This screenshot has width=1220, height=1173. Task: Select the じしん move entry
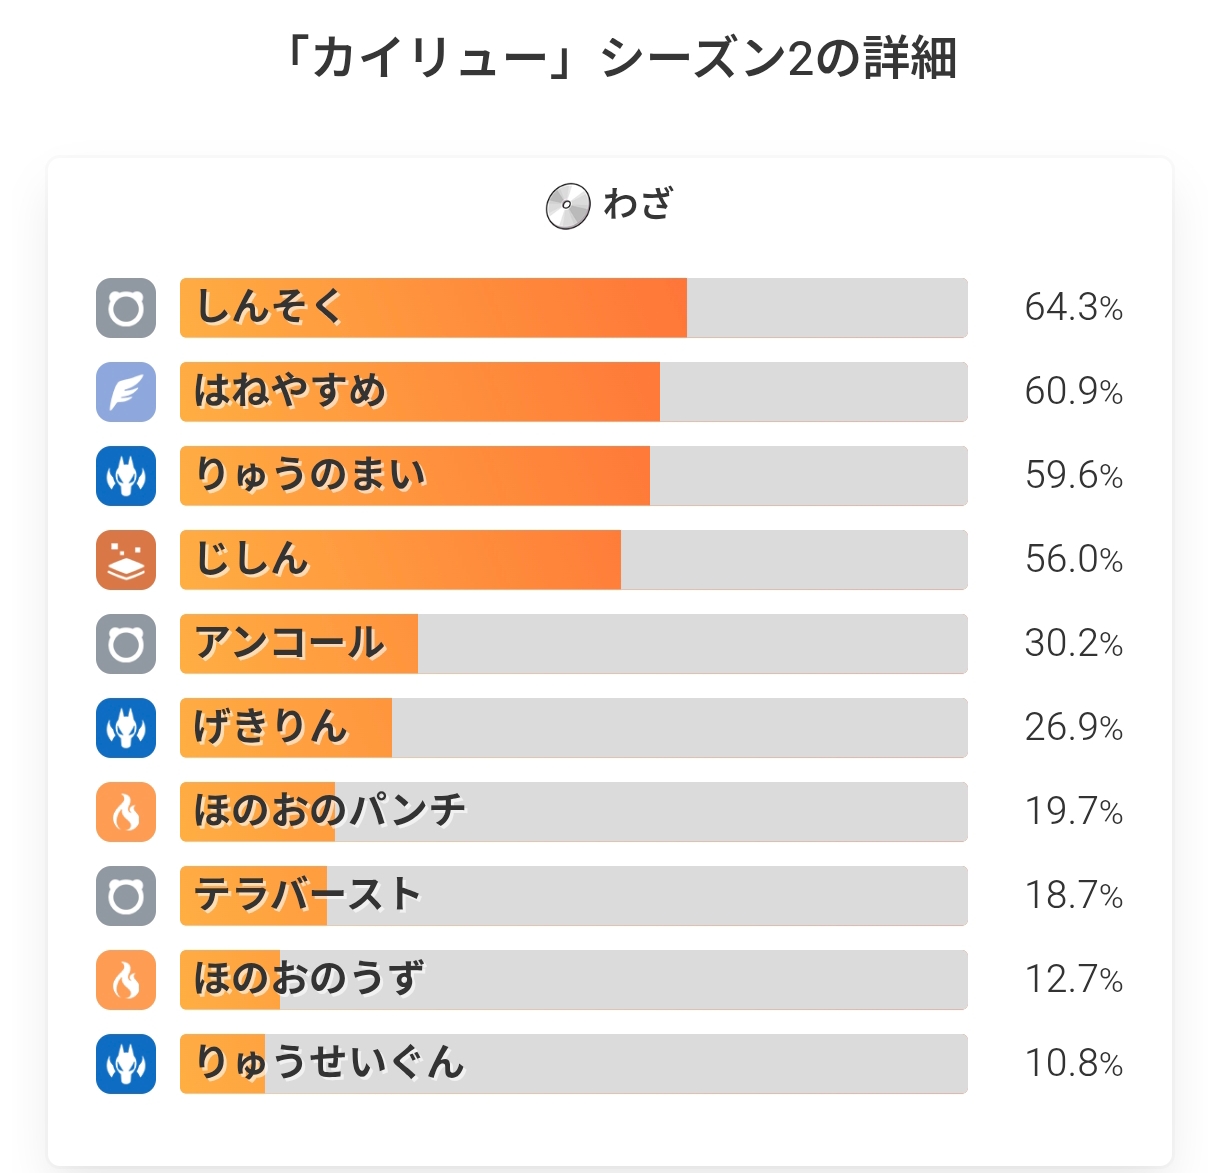[573, 560]
